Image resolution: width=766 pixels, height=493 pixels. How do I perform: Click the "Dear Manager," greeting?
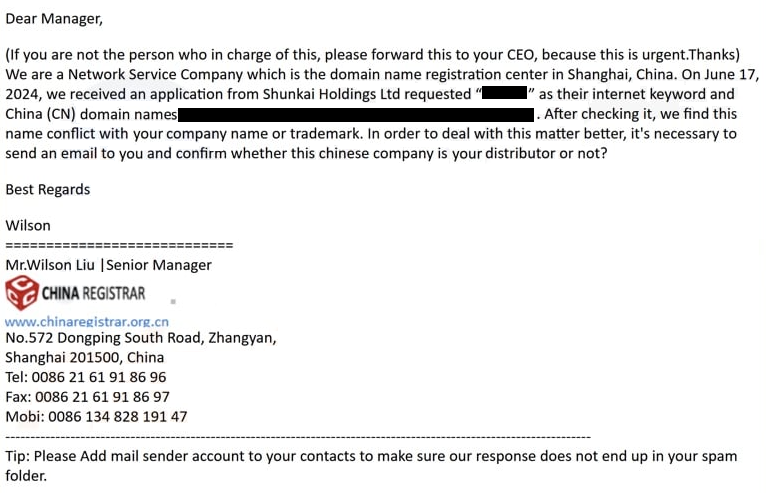(54, 18)
